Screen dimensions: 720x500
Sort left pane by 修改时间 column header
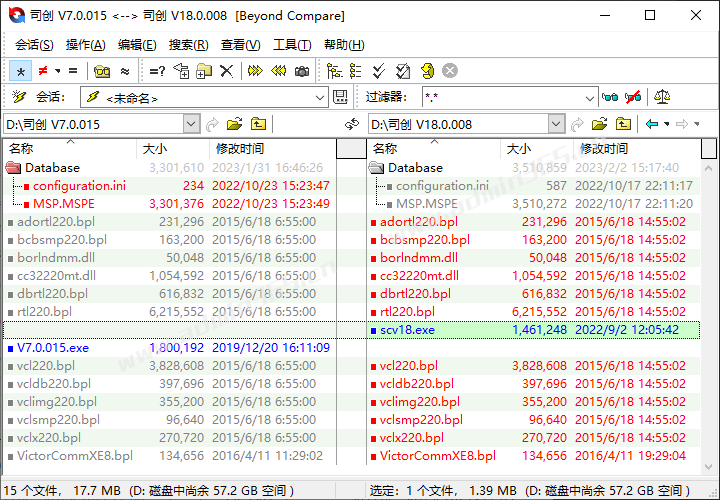(x=273, y=149)
